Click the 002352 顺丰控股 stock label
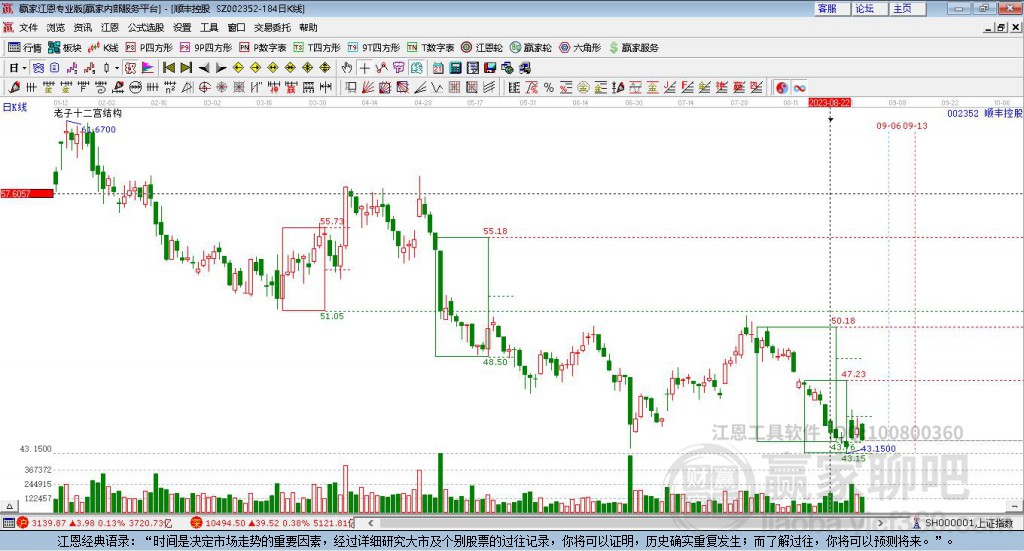Image resolution: width=1024 pixels, height=551 pixels. [x=984, y=113]
